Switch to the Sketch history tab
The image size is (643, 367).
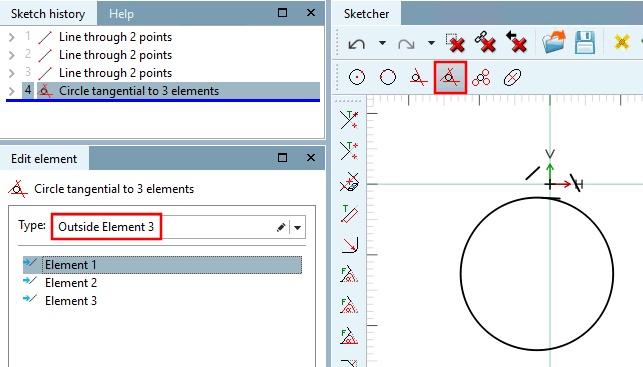pyautogui.click(x=48, y=14)
